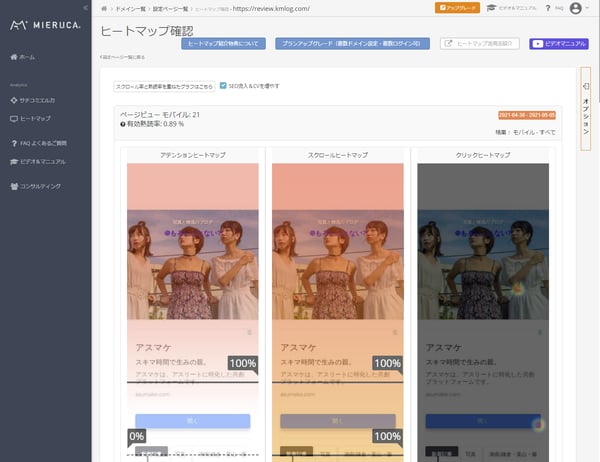Click the 有効熟読率: 0.89 % text
This screenshot has width=600, height=462.
pos(155,124)
